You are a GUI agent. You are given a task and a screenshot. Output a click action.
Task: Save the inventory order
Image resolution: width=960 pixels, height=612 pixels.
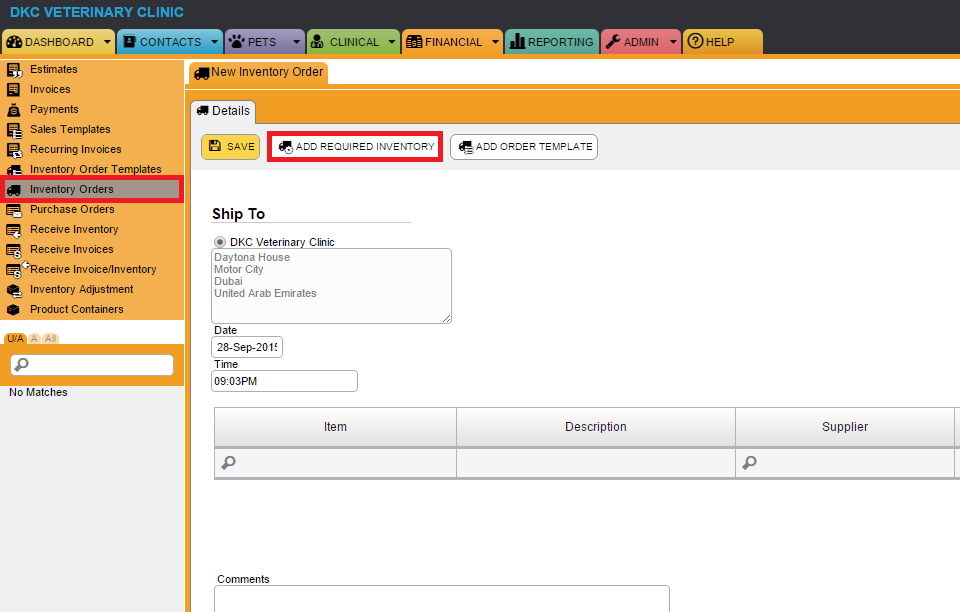click(x=231, y=147)
